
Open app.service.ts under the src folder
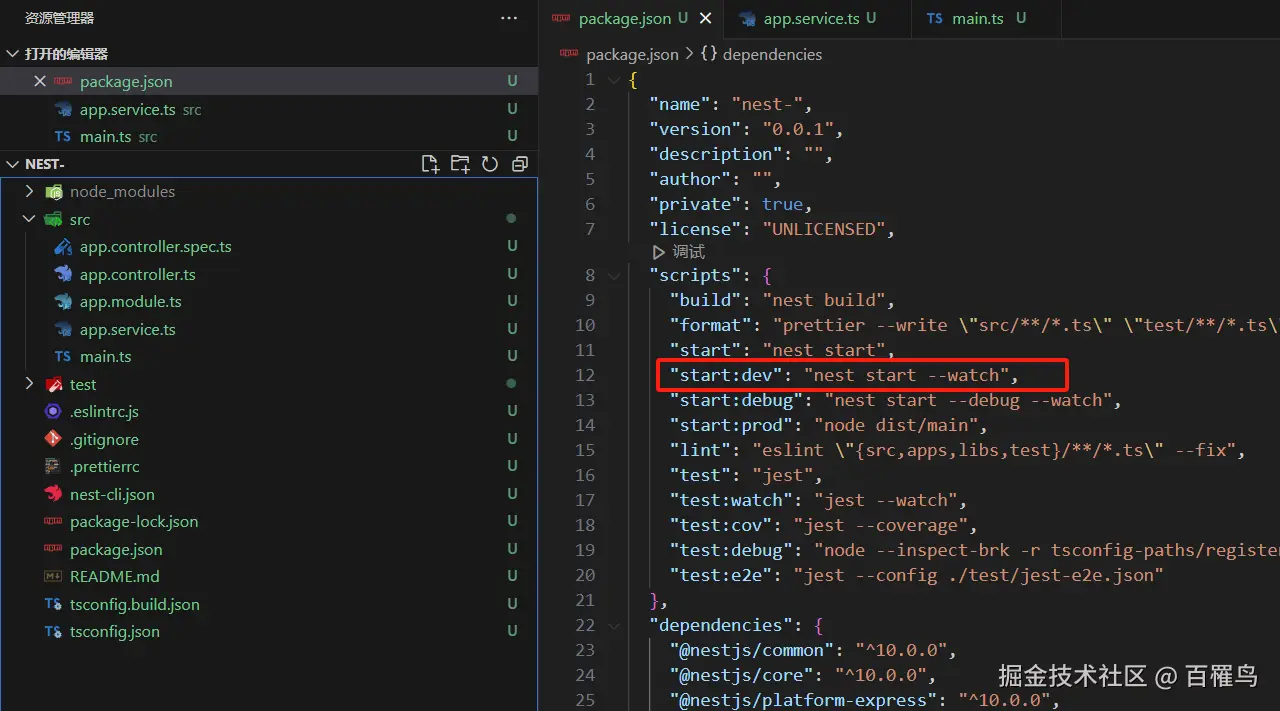pos(128,329)
